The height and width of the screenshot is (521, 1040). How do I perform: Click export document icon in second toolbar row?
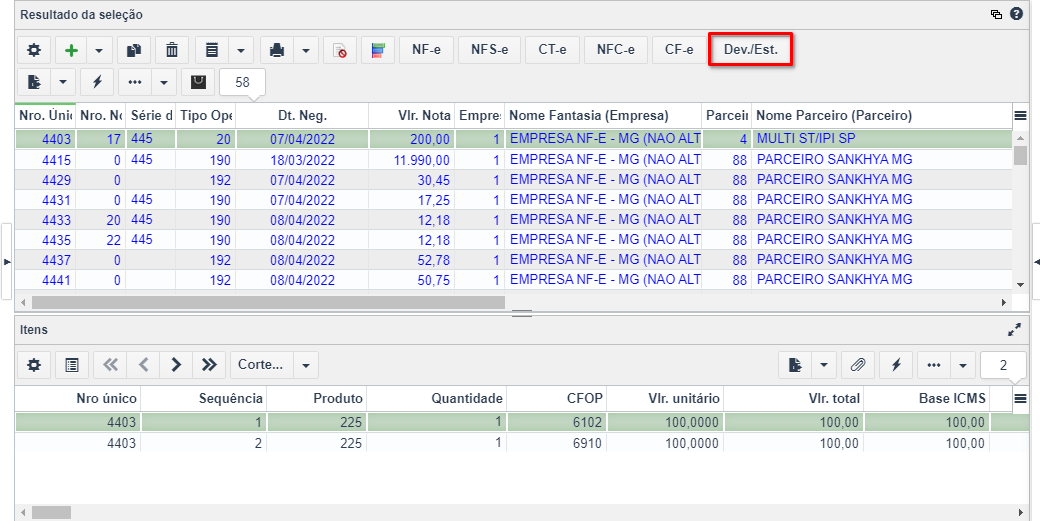(x=34, y=82)
